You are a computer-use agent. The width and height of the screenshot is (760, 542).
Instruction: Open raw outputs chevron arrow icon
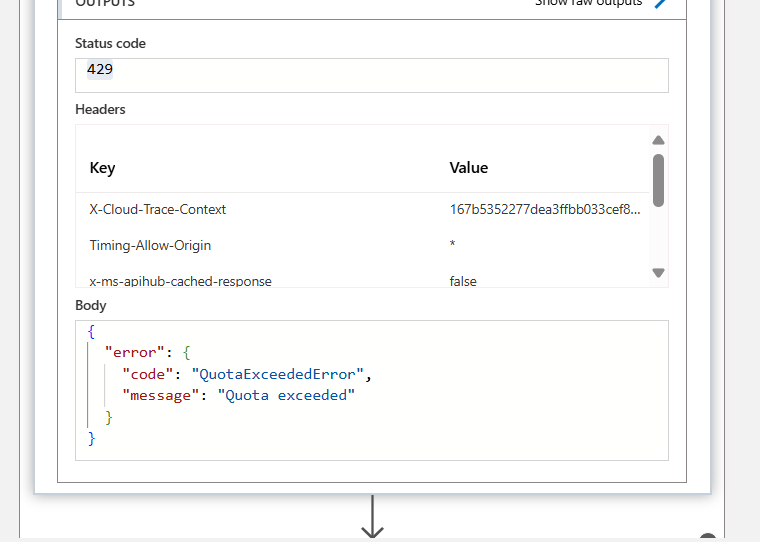coord(660,3)
